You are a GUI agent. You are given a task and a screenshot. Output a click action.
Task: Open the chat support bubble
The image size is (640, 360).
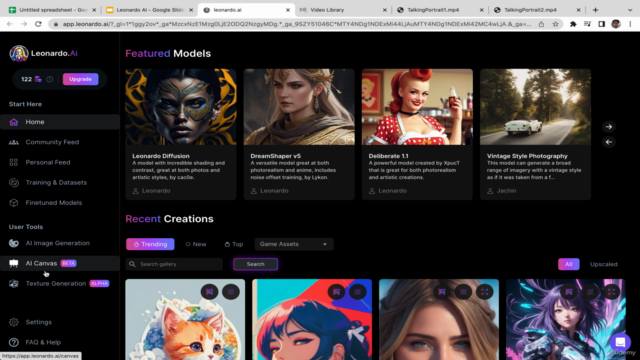620,342
